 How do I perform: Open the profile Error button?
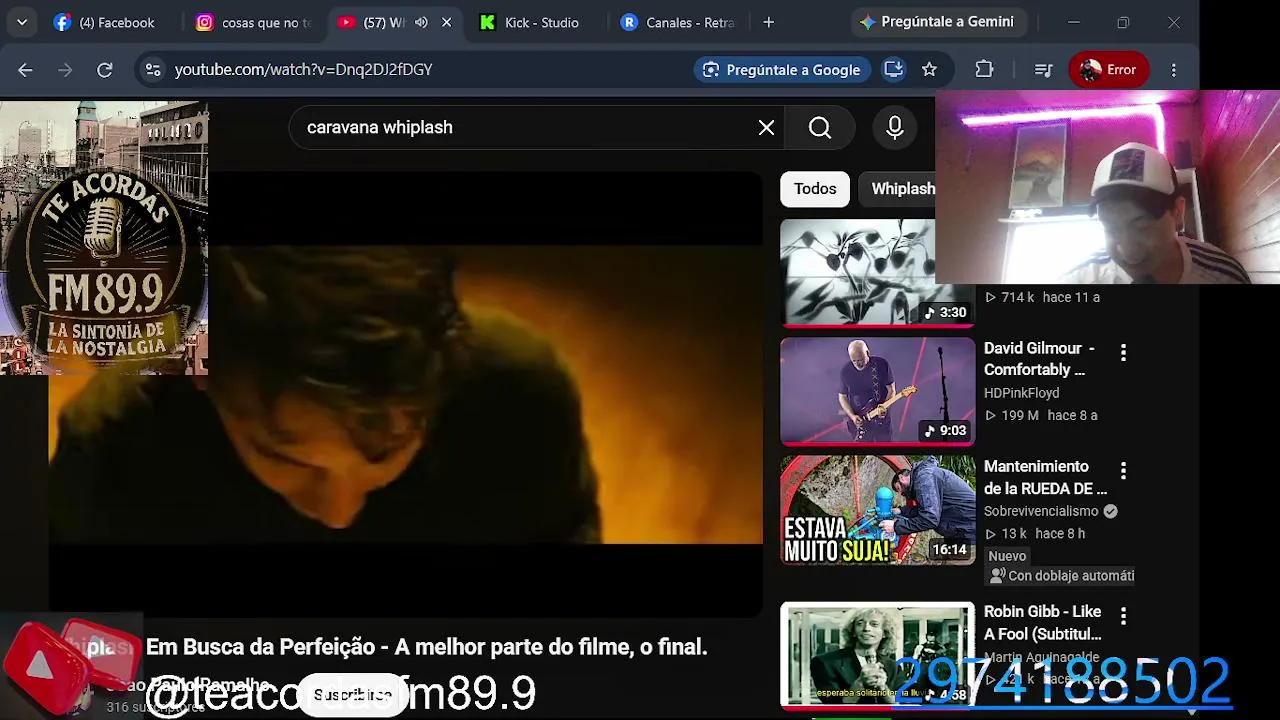(1108, 69)
